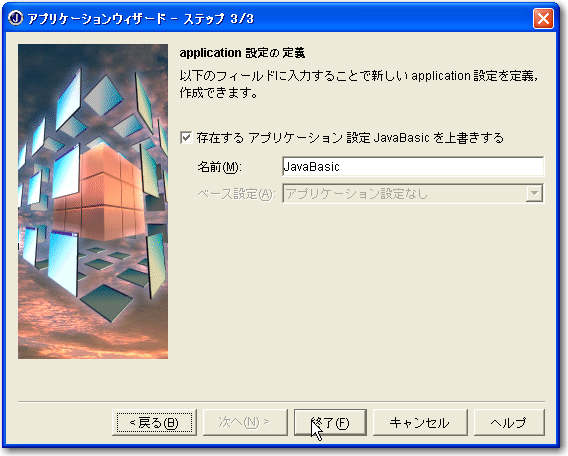Click the separator line above the buttons
Viewport: 568px width, 456px height.
click(x=281, y=402)
